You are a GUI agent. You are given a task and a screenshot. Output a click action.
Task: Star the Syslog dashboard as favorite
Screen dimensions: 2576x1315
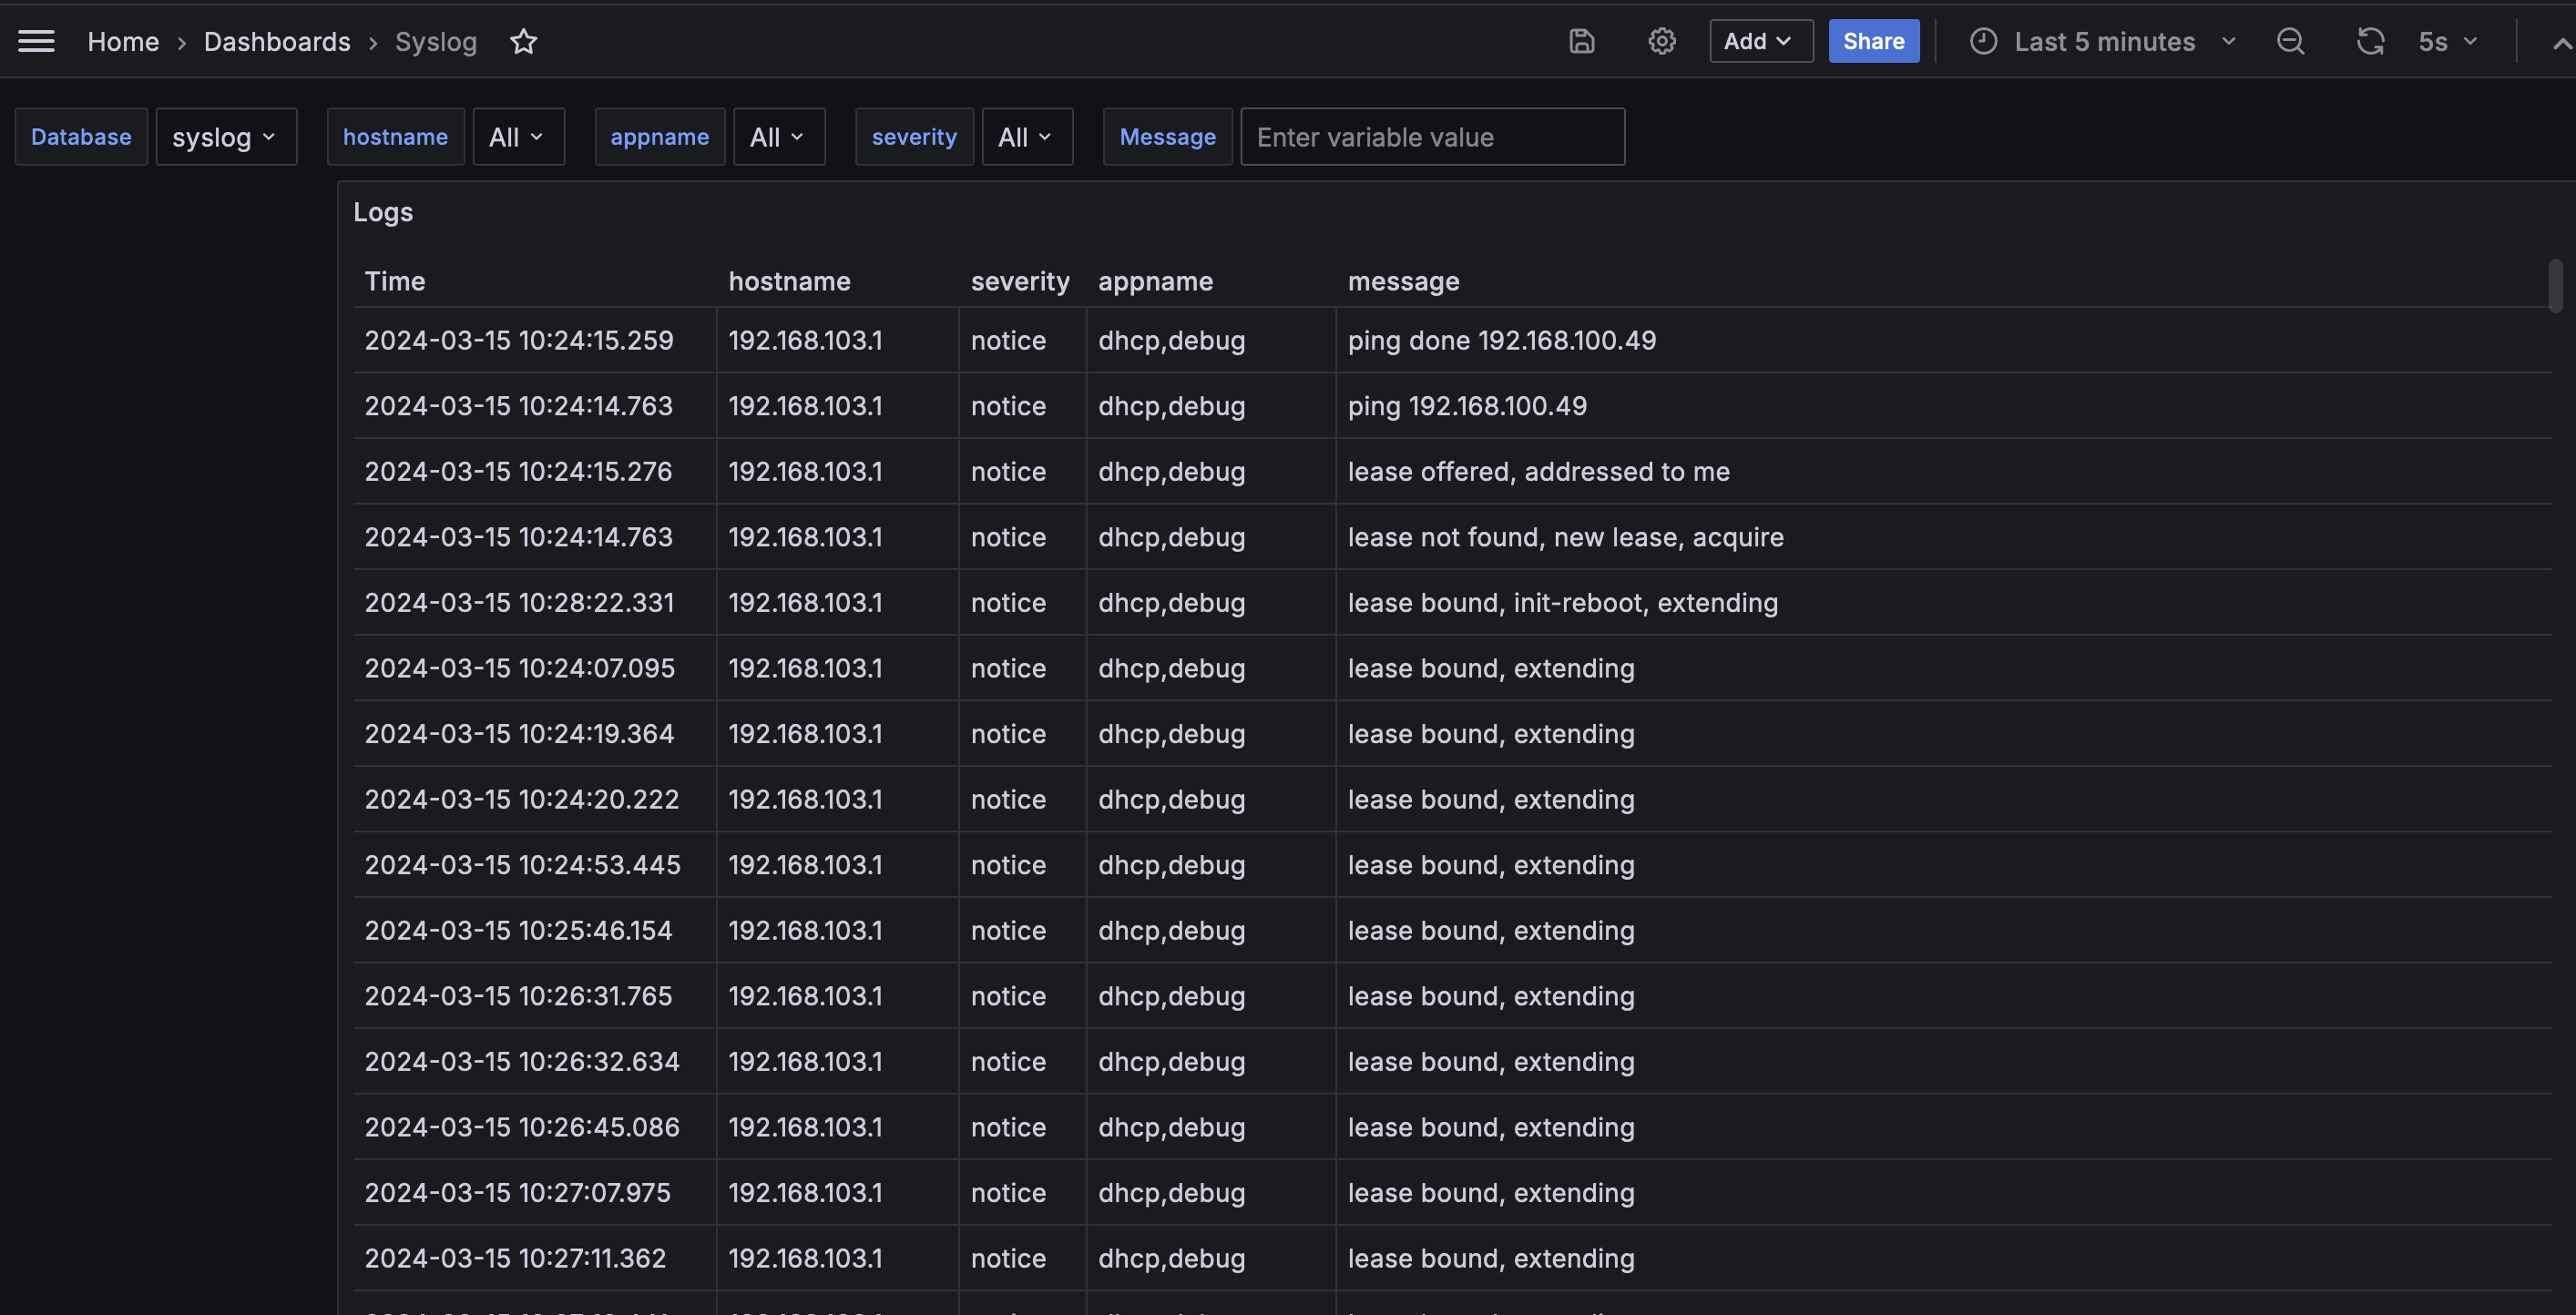click(x=523, y=41)
